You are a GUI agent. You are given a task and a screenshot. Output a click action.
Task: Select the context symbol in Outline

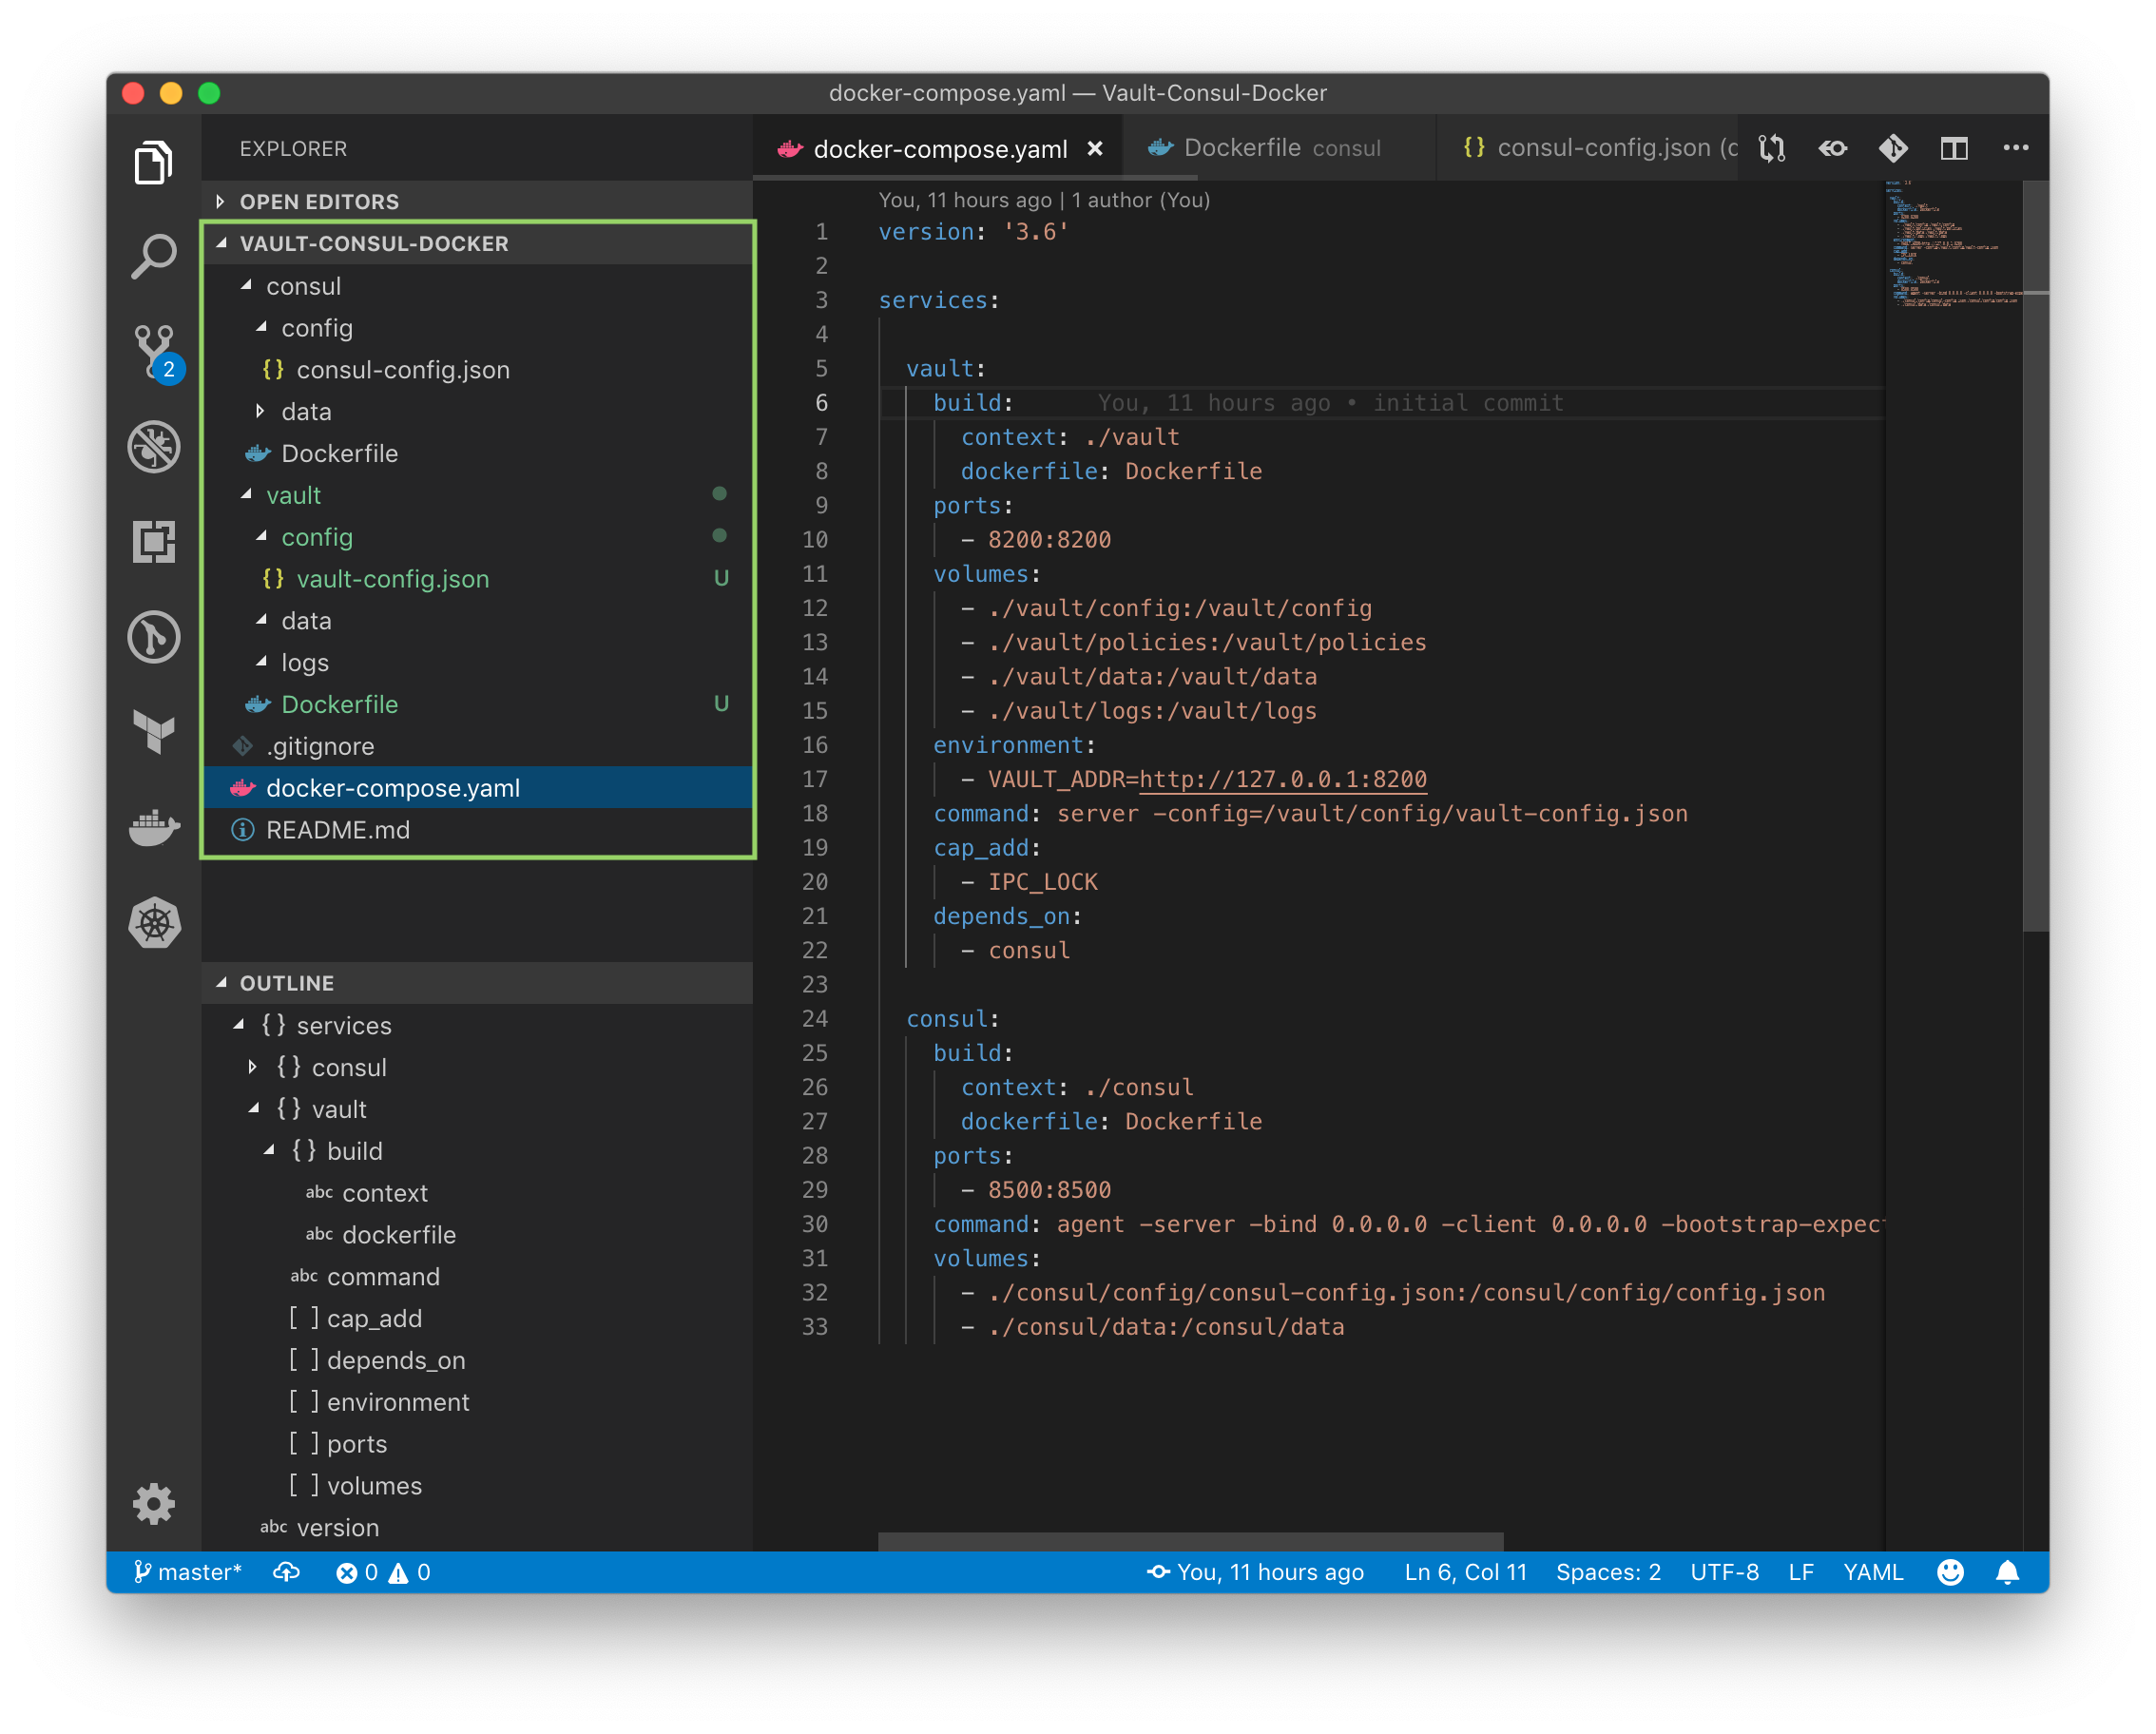[x=478, y=1193]
